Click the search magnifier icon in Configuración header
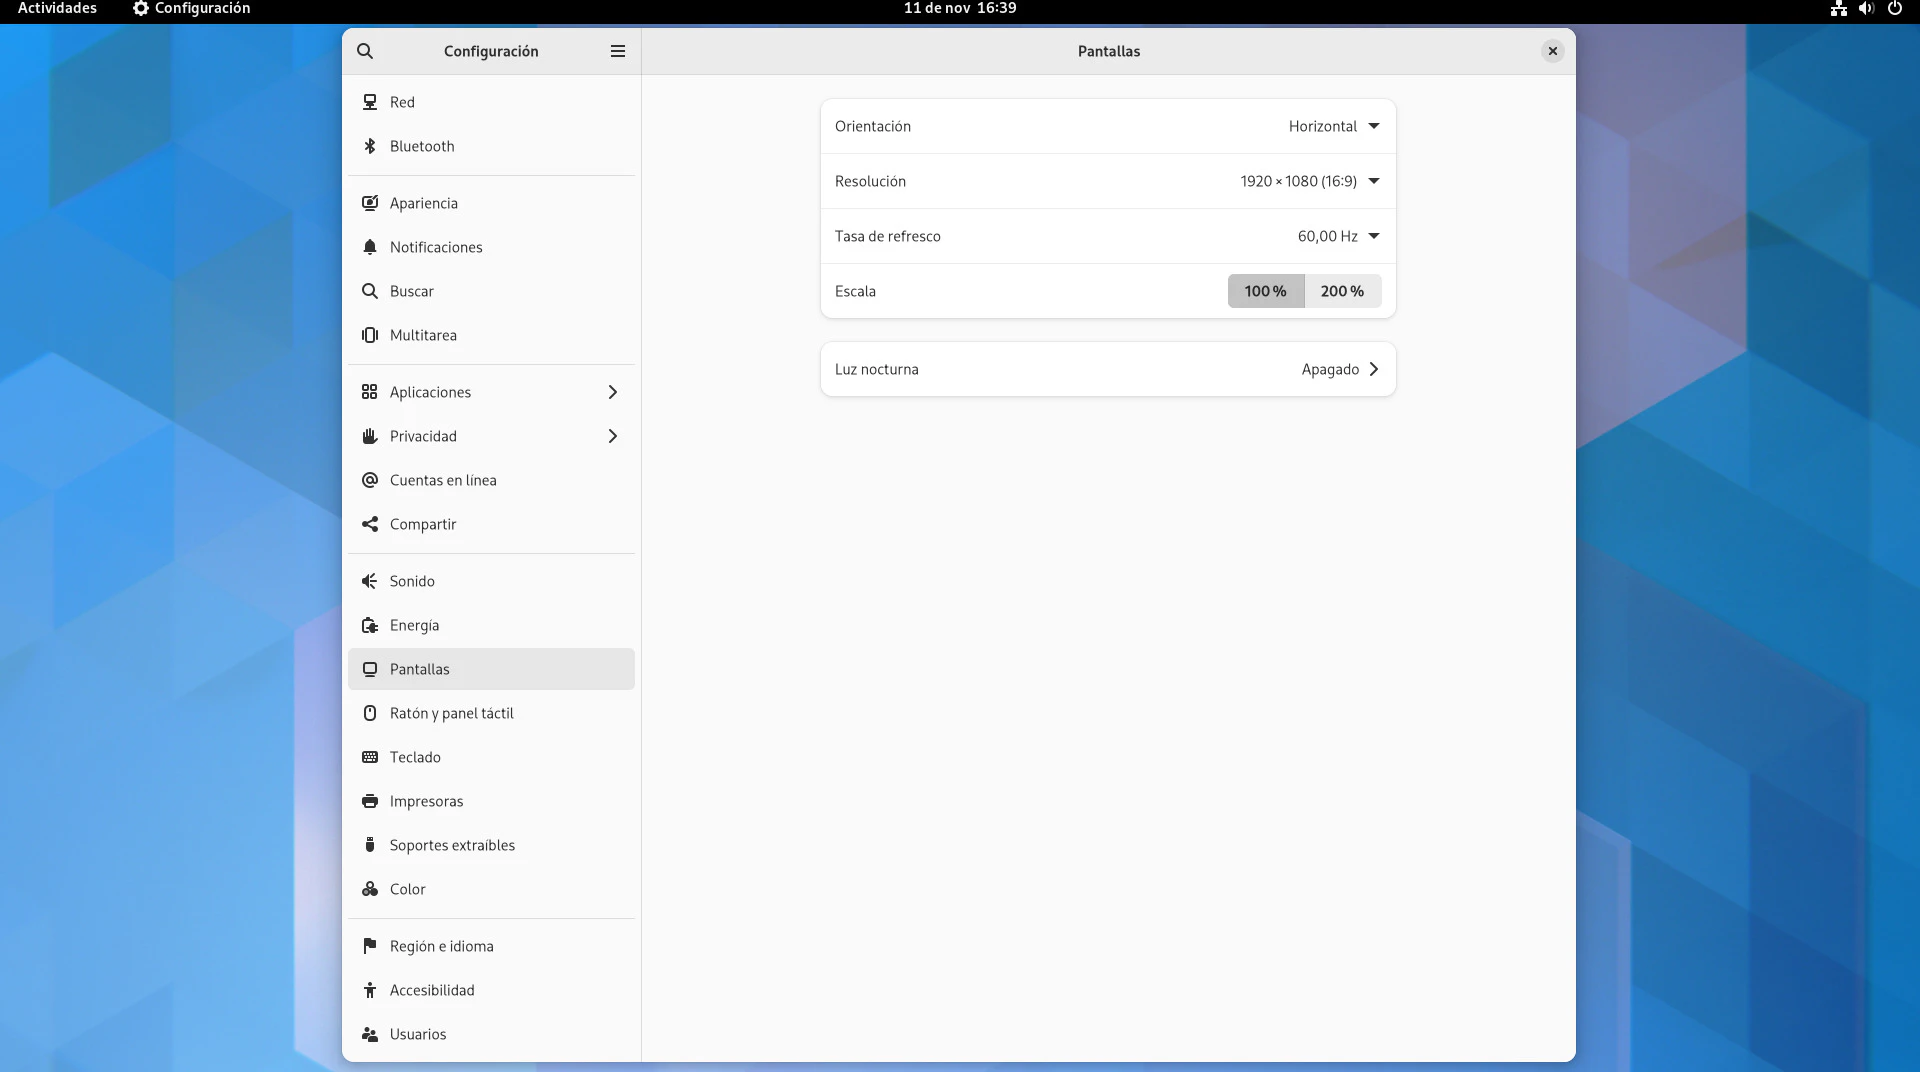The height and width of the screenshot is (1072, 1920). point(365,51)
